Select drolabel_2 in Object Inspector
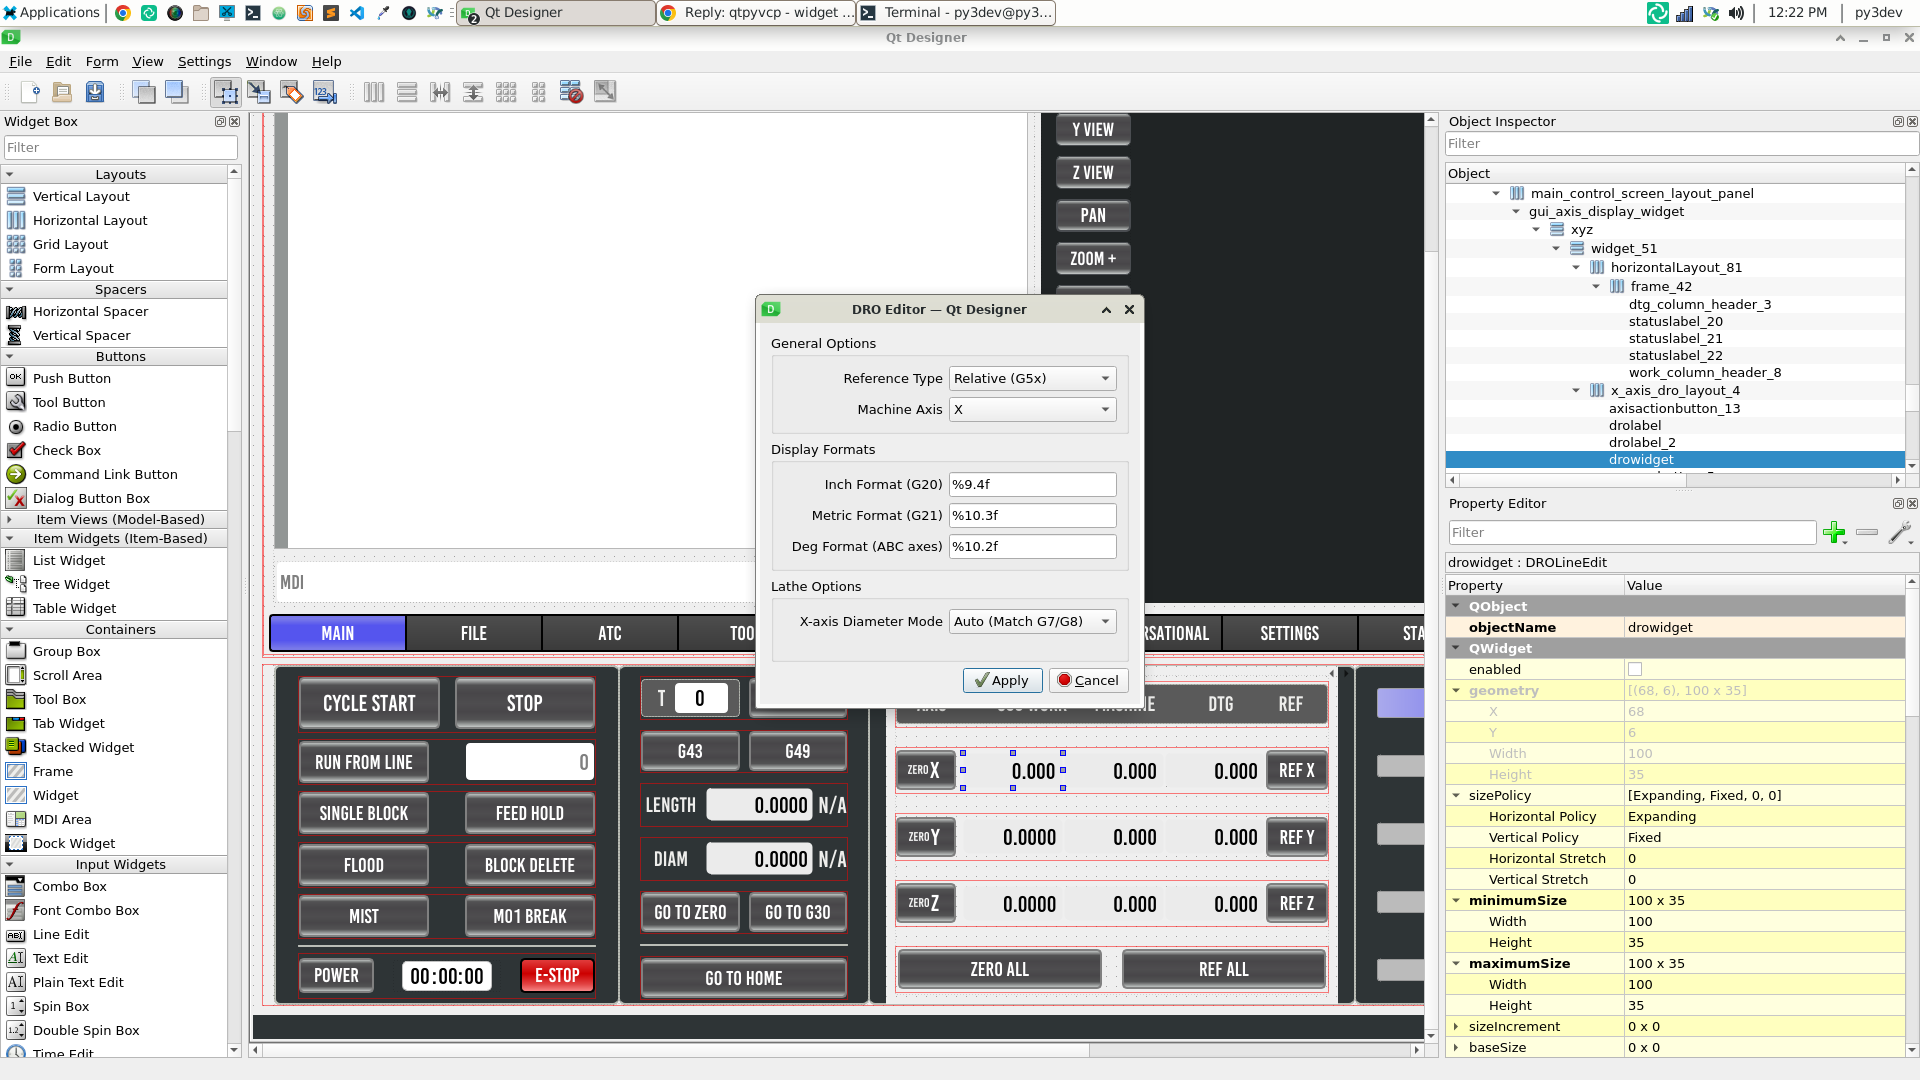Screen dimensions: 1920x1080 coord(1642,443)
